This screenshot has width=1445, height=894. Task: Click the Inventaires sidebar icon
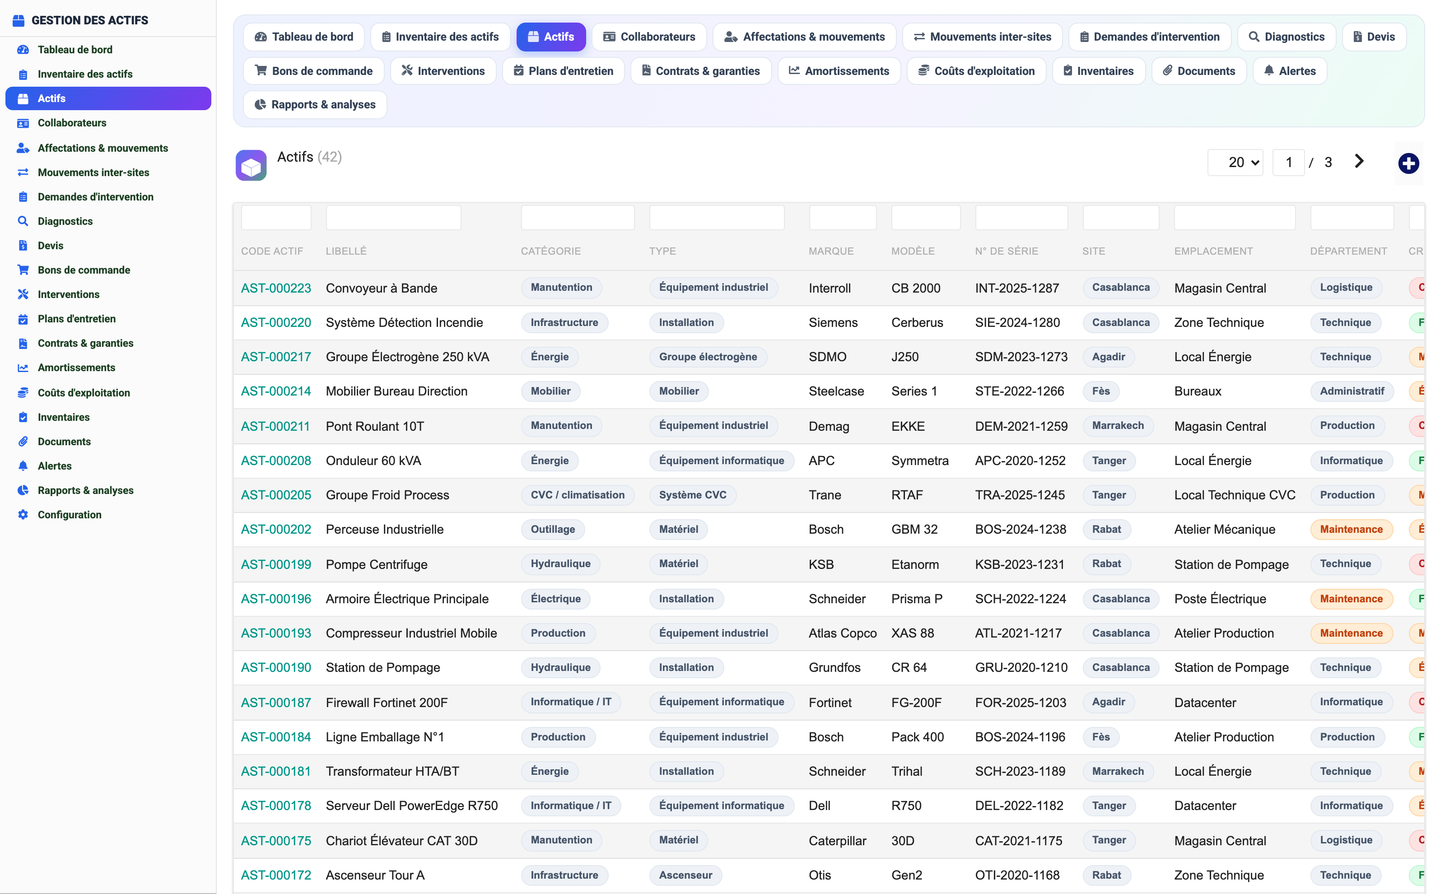pyautogui.click(x=23, y=417)
